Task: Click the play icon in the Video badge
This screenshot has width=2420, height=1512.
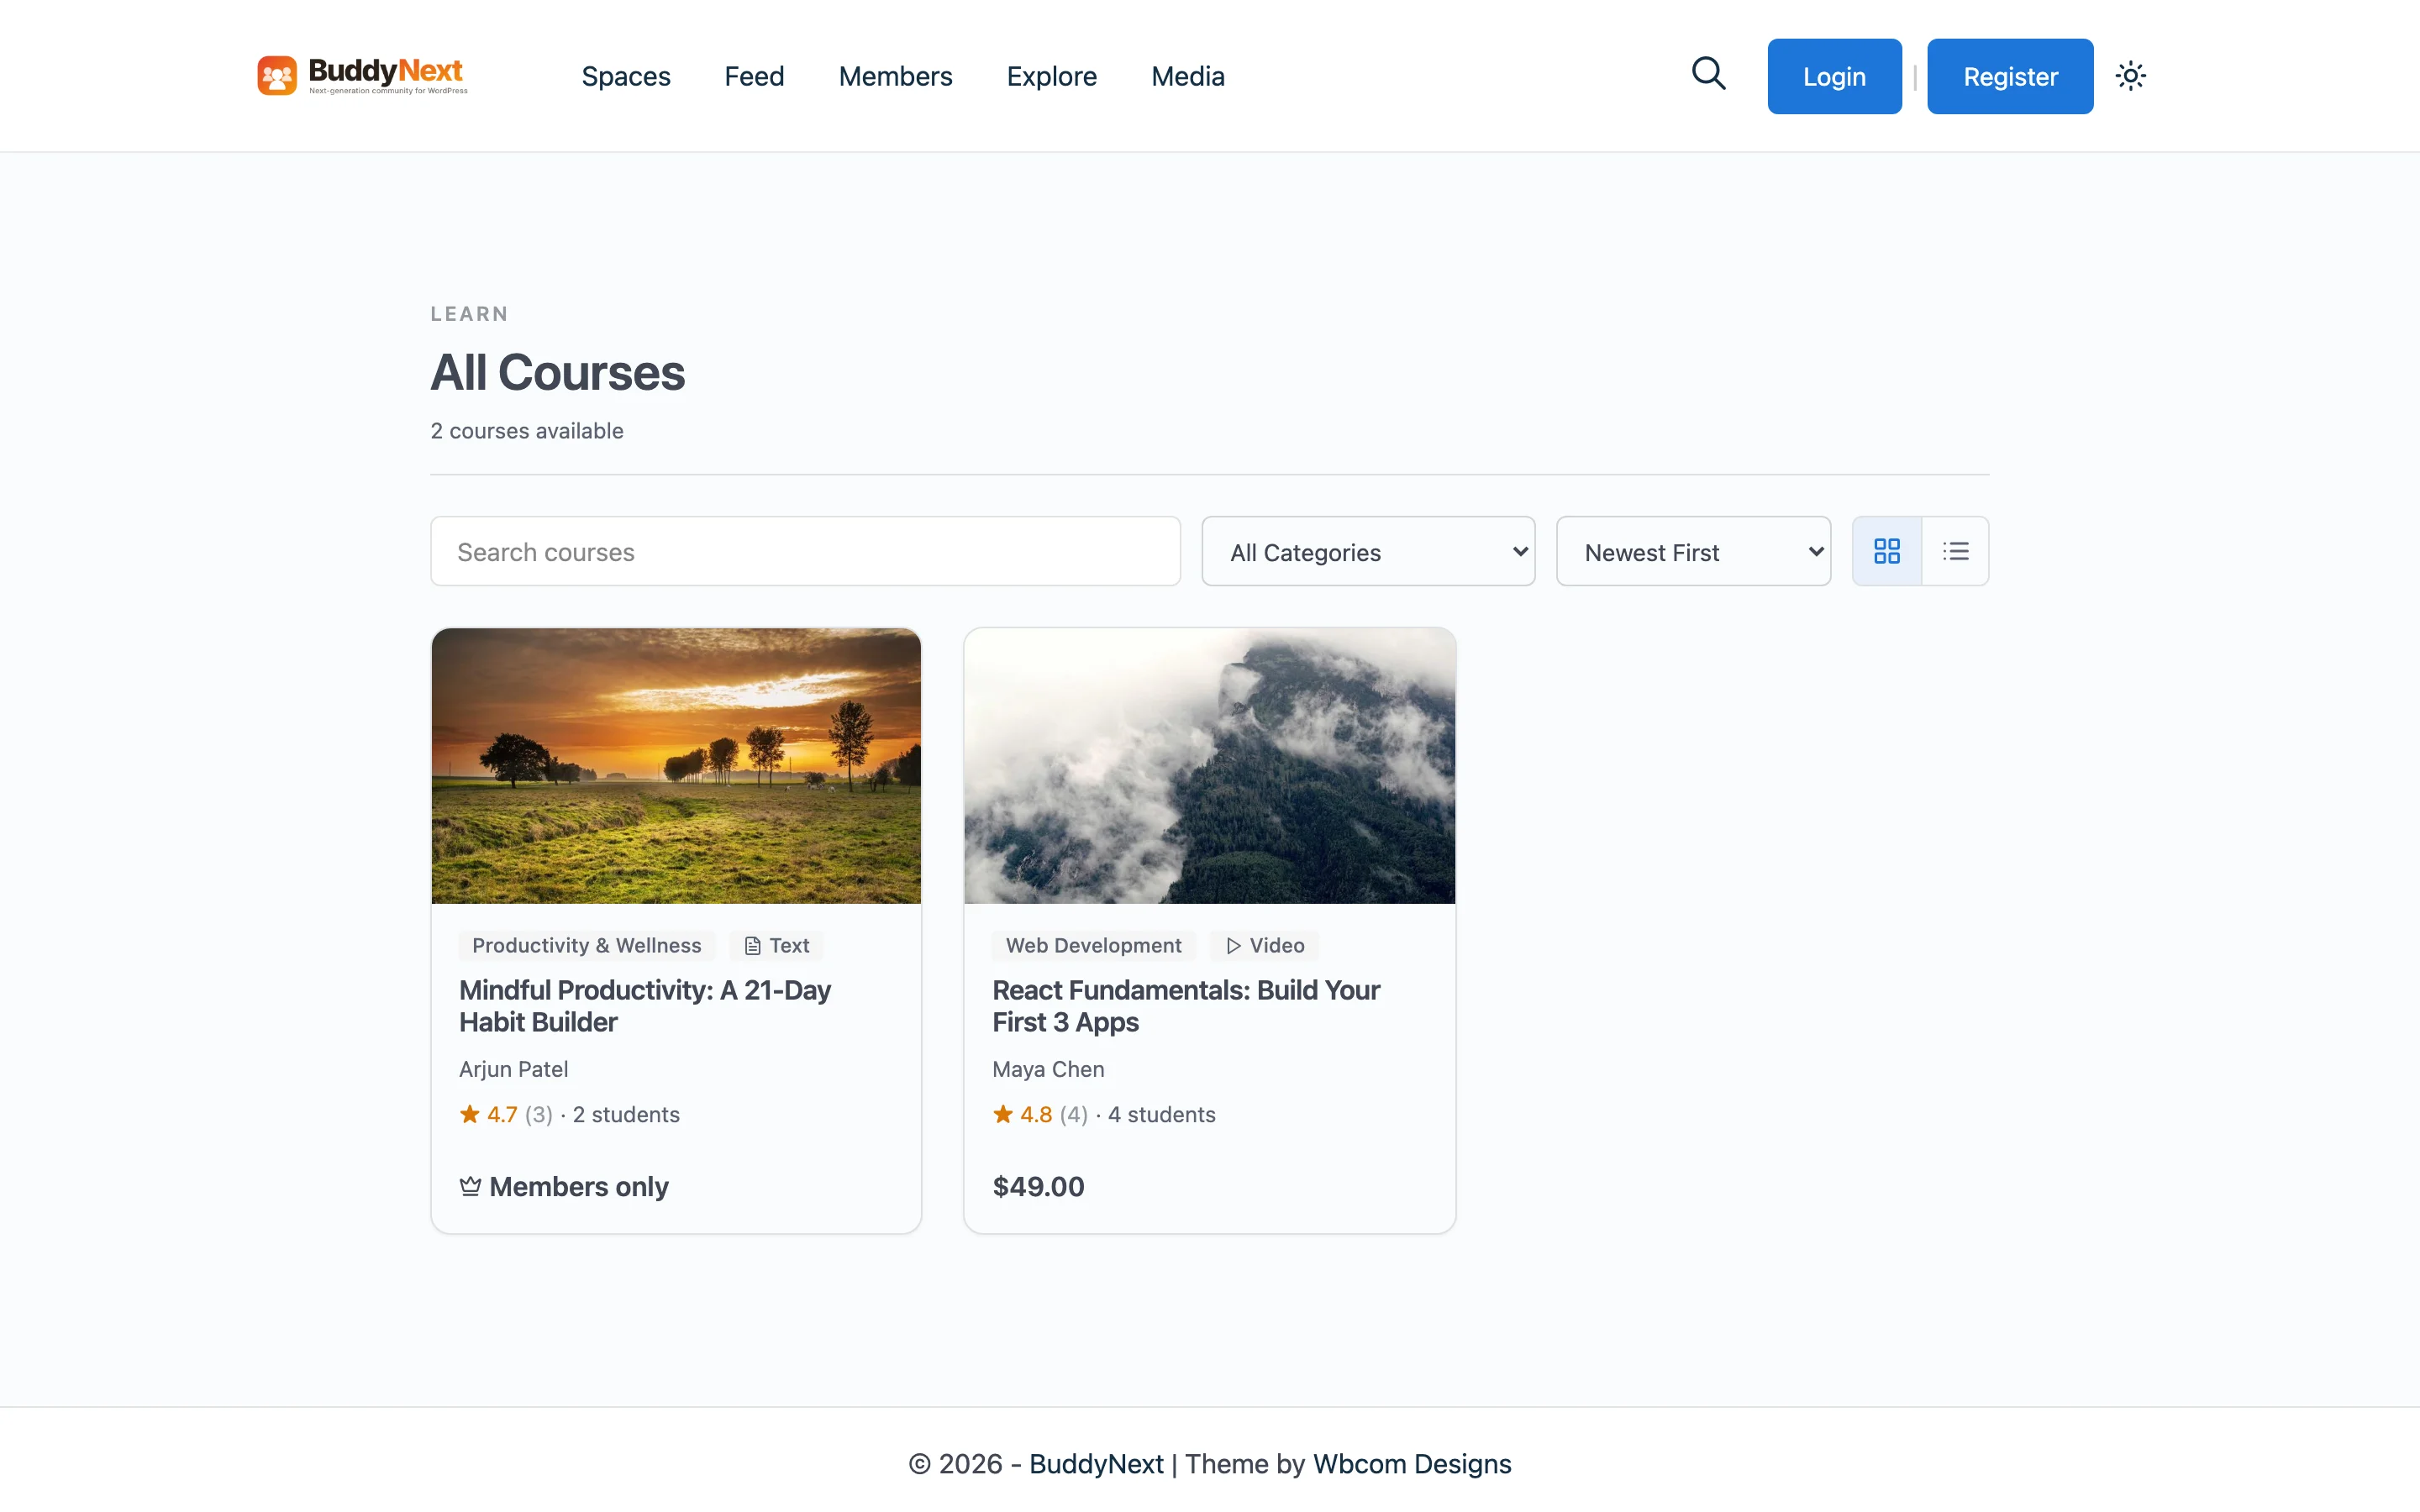Action: click(1233, 946)
